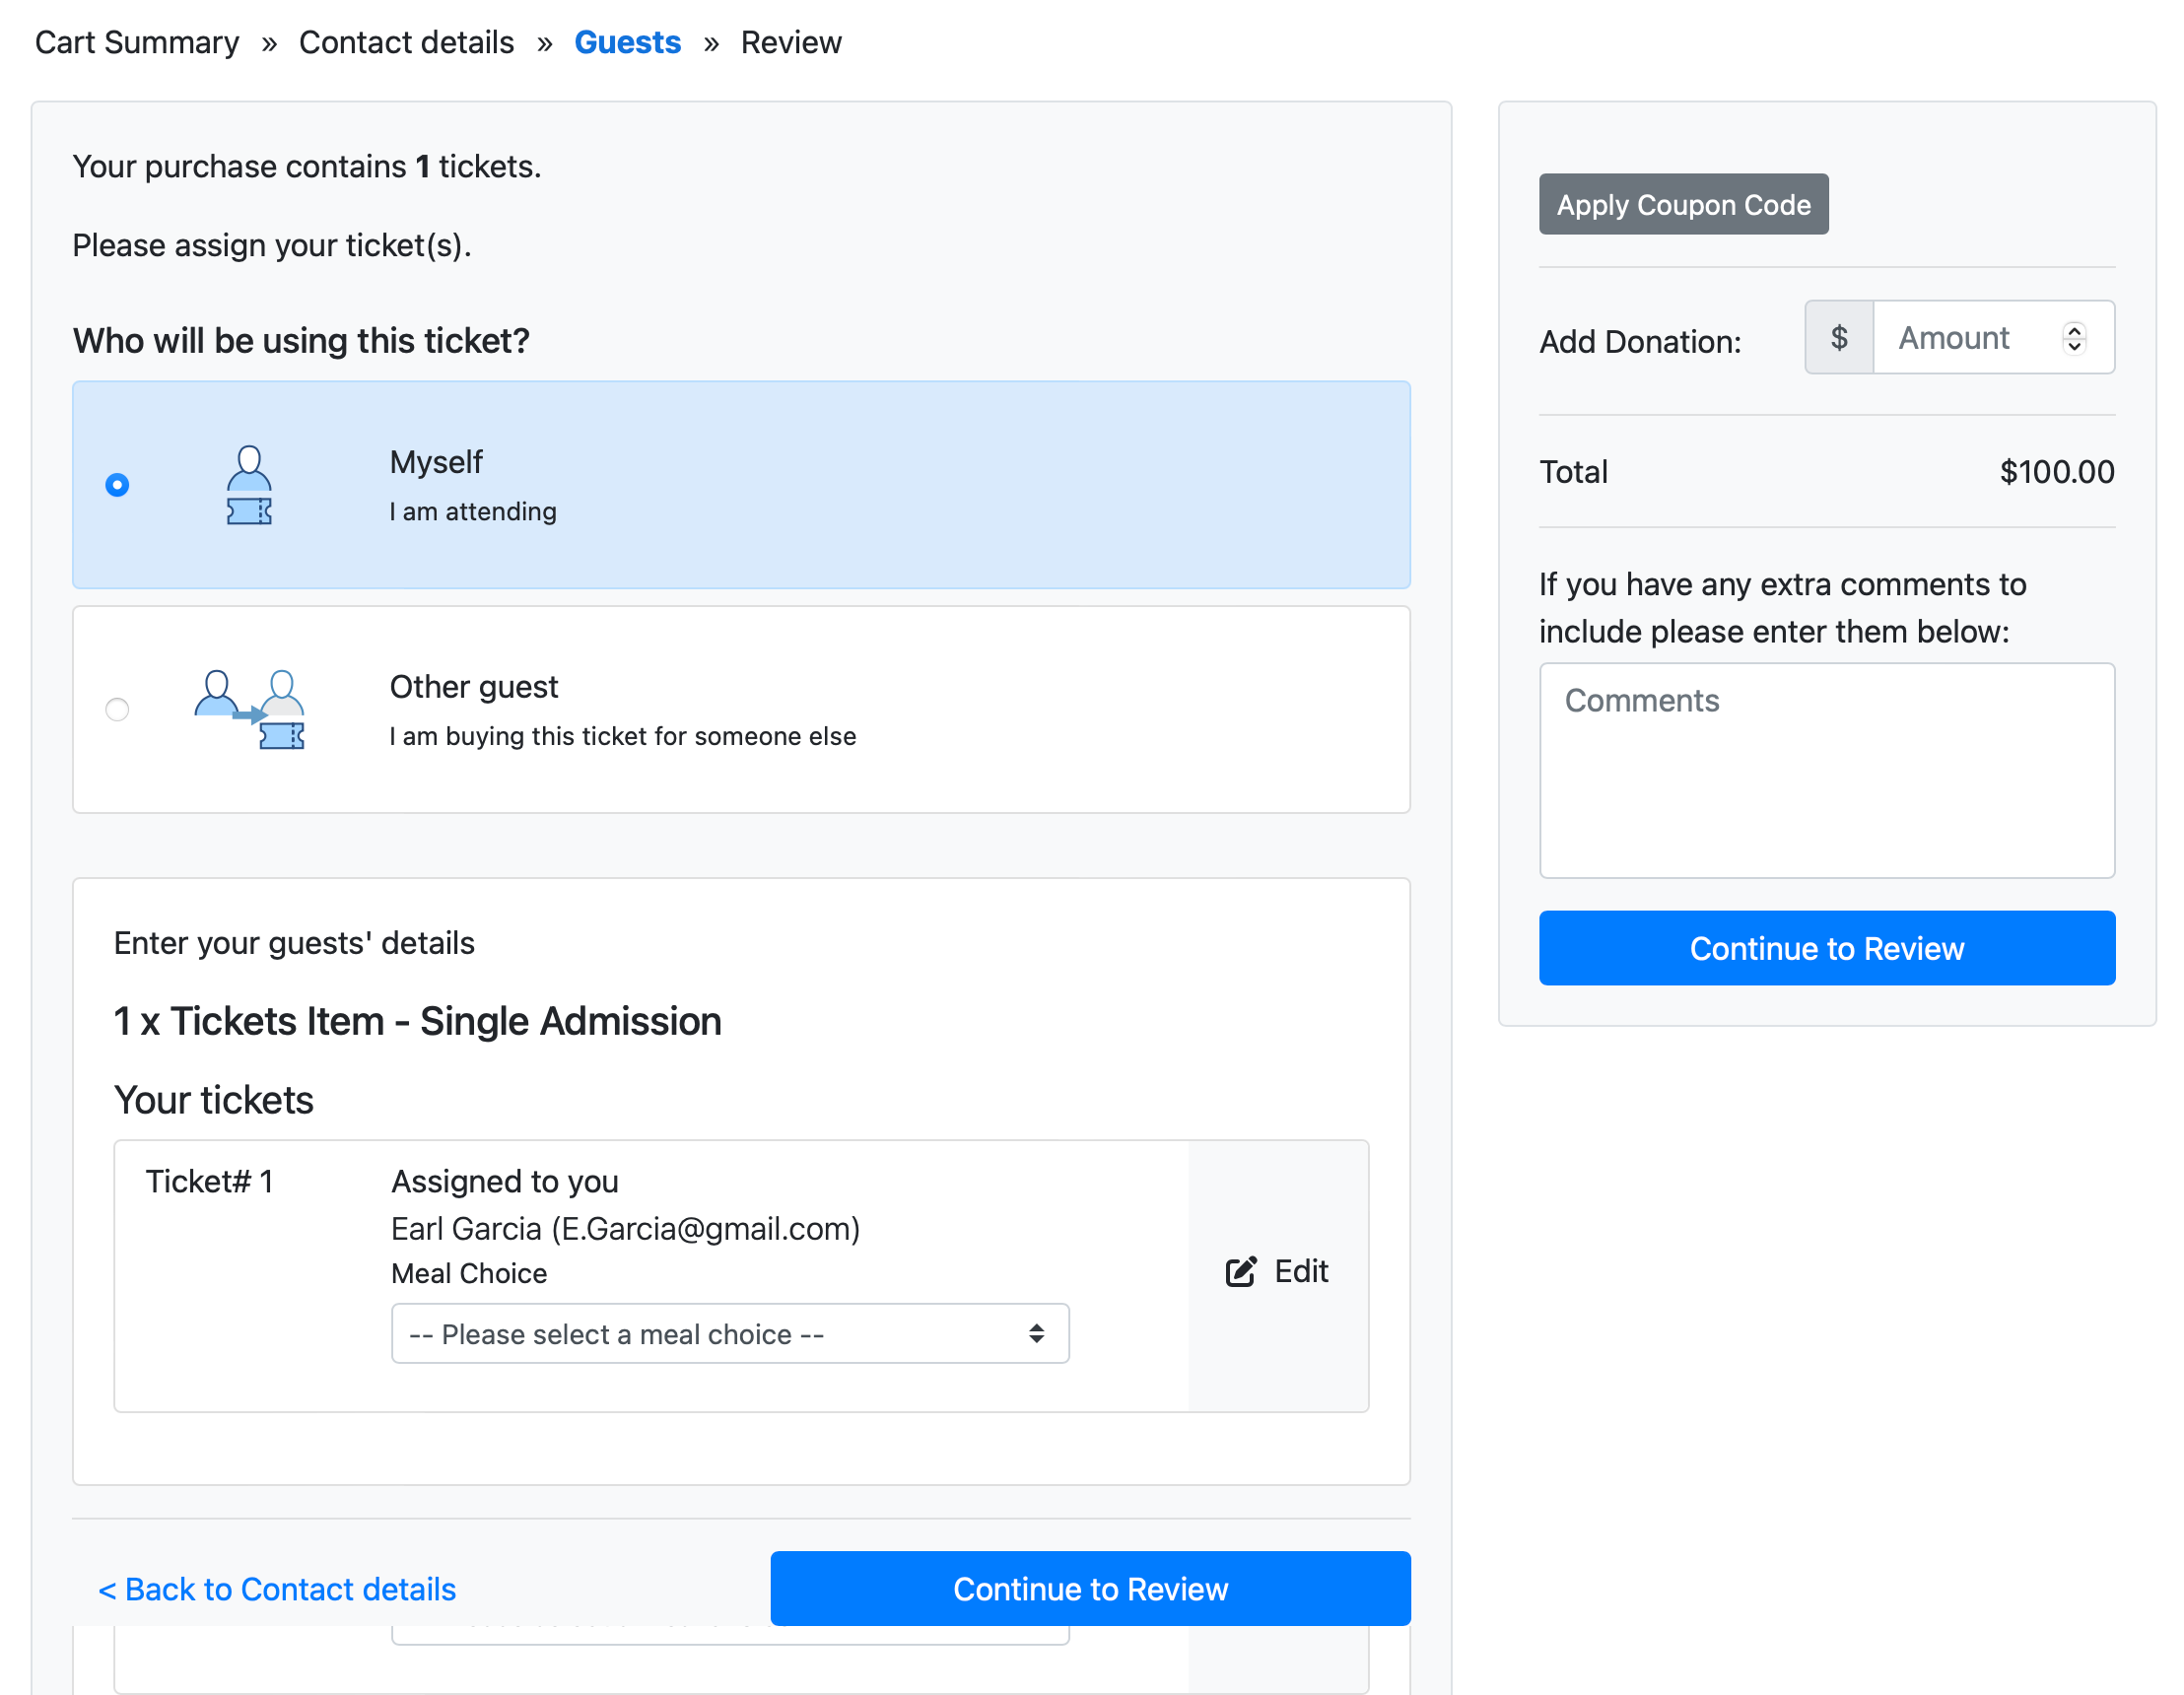Choose the Other guest option card
The height and width of the screenshot is (1695, 2184).
coord(740,709)
